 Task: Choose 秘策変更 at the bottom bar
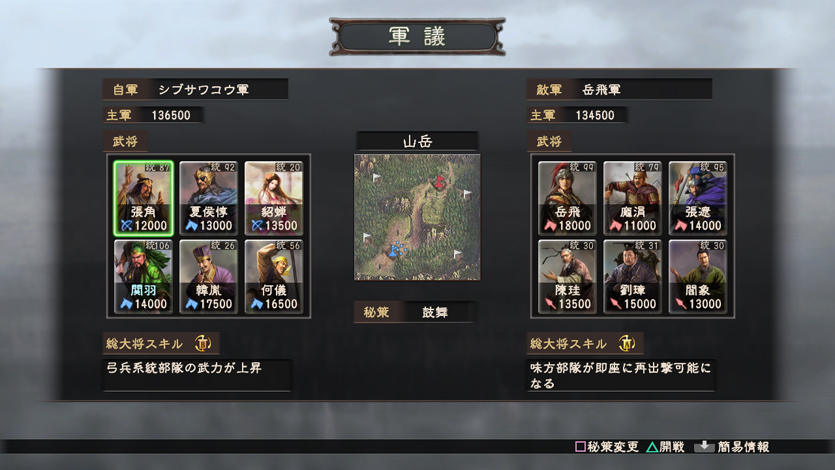607,447
